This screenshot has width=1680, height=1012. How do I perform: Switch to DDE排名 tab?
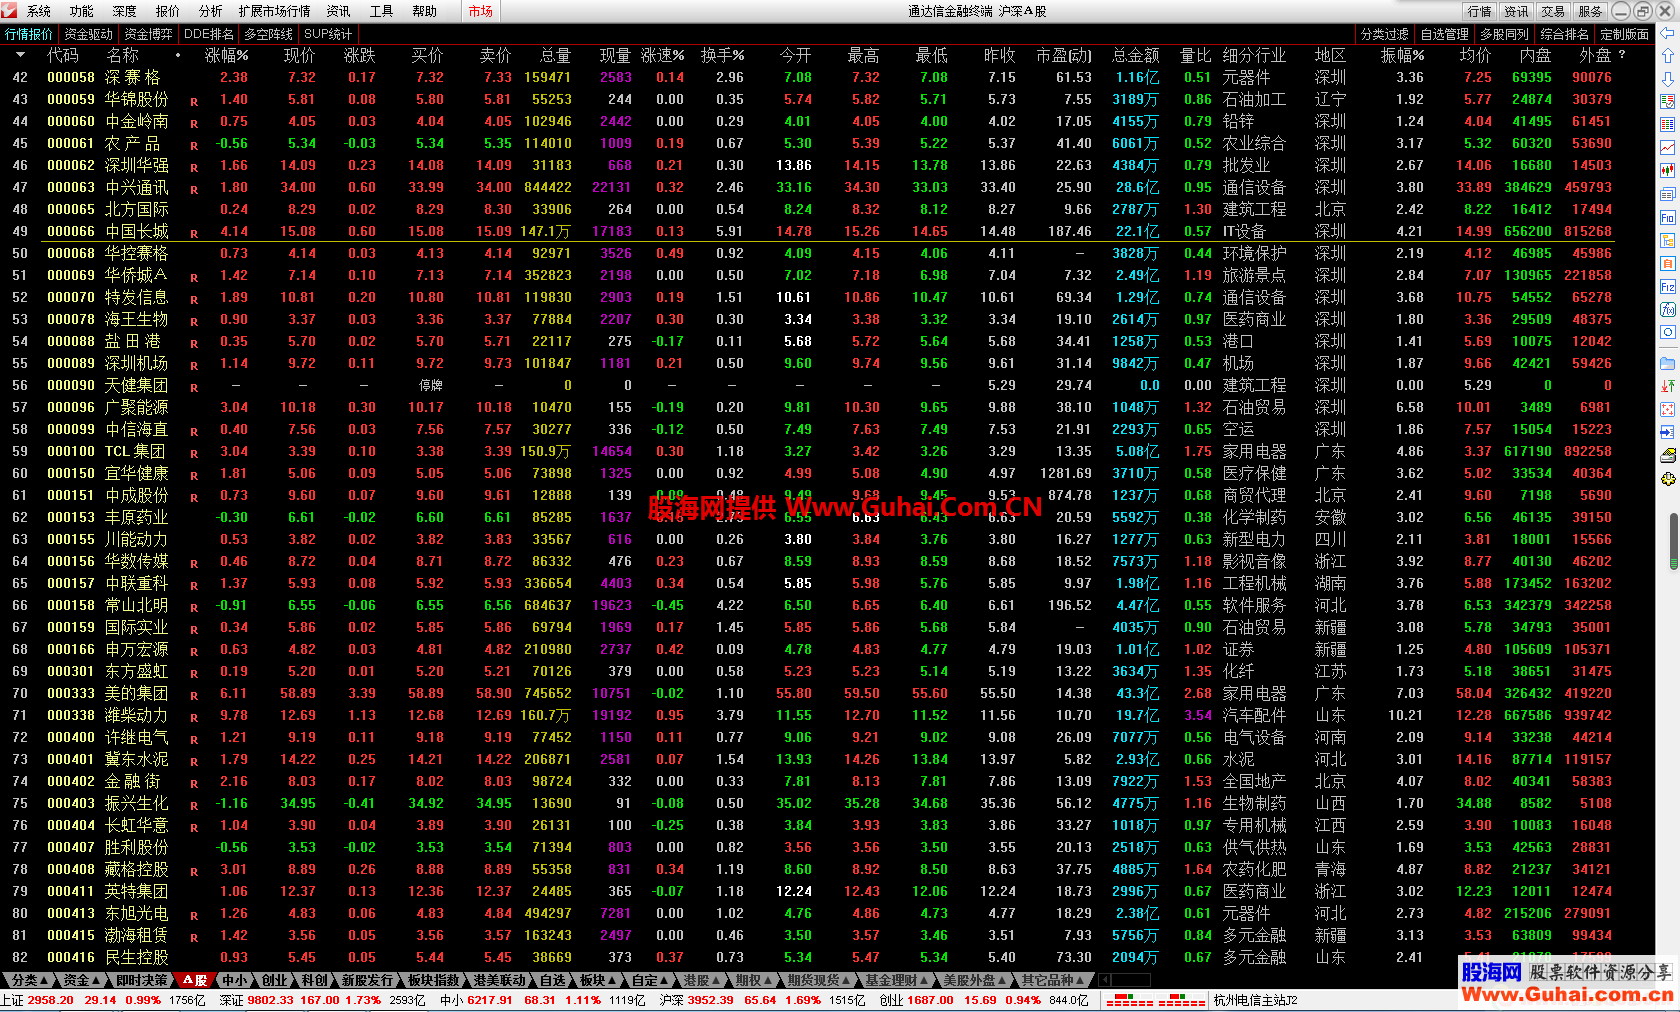click(x=209, y=34)
